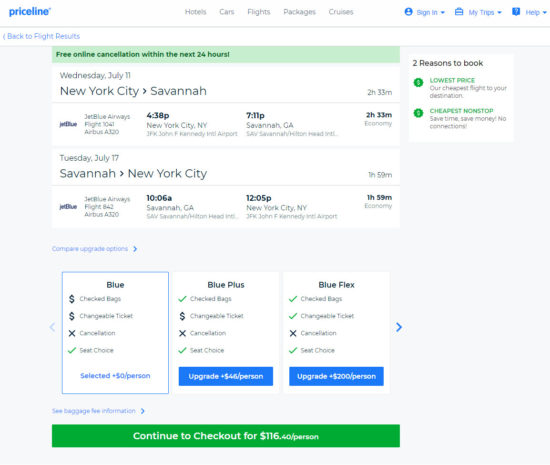The width and height of the screenshot is (550, 465).
Task: Click the Help question icon
Action: tap(516, 12)
